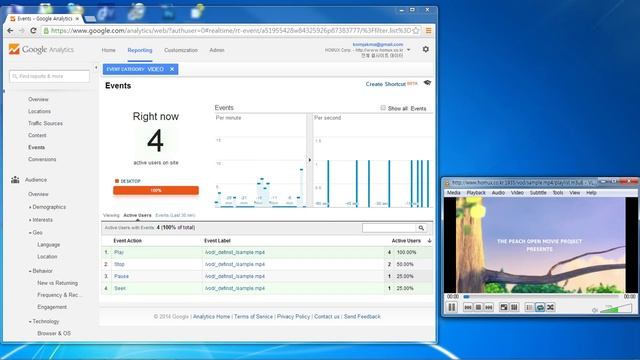Screen dimensions: 640x360
Task: Open VLC Tools menu
Action: click(558, 193)
